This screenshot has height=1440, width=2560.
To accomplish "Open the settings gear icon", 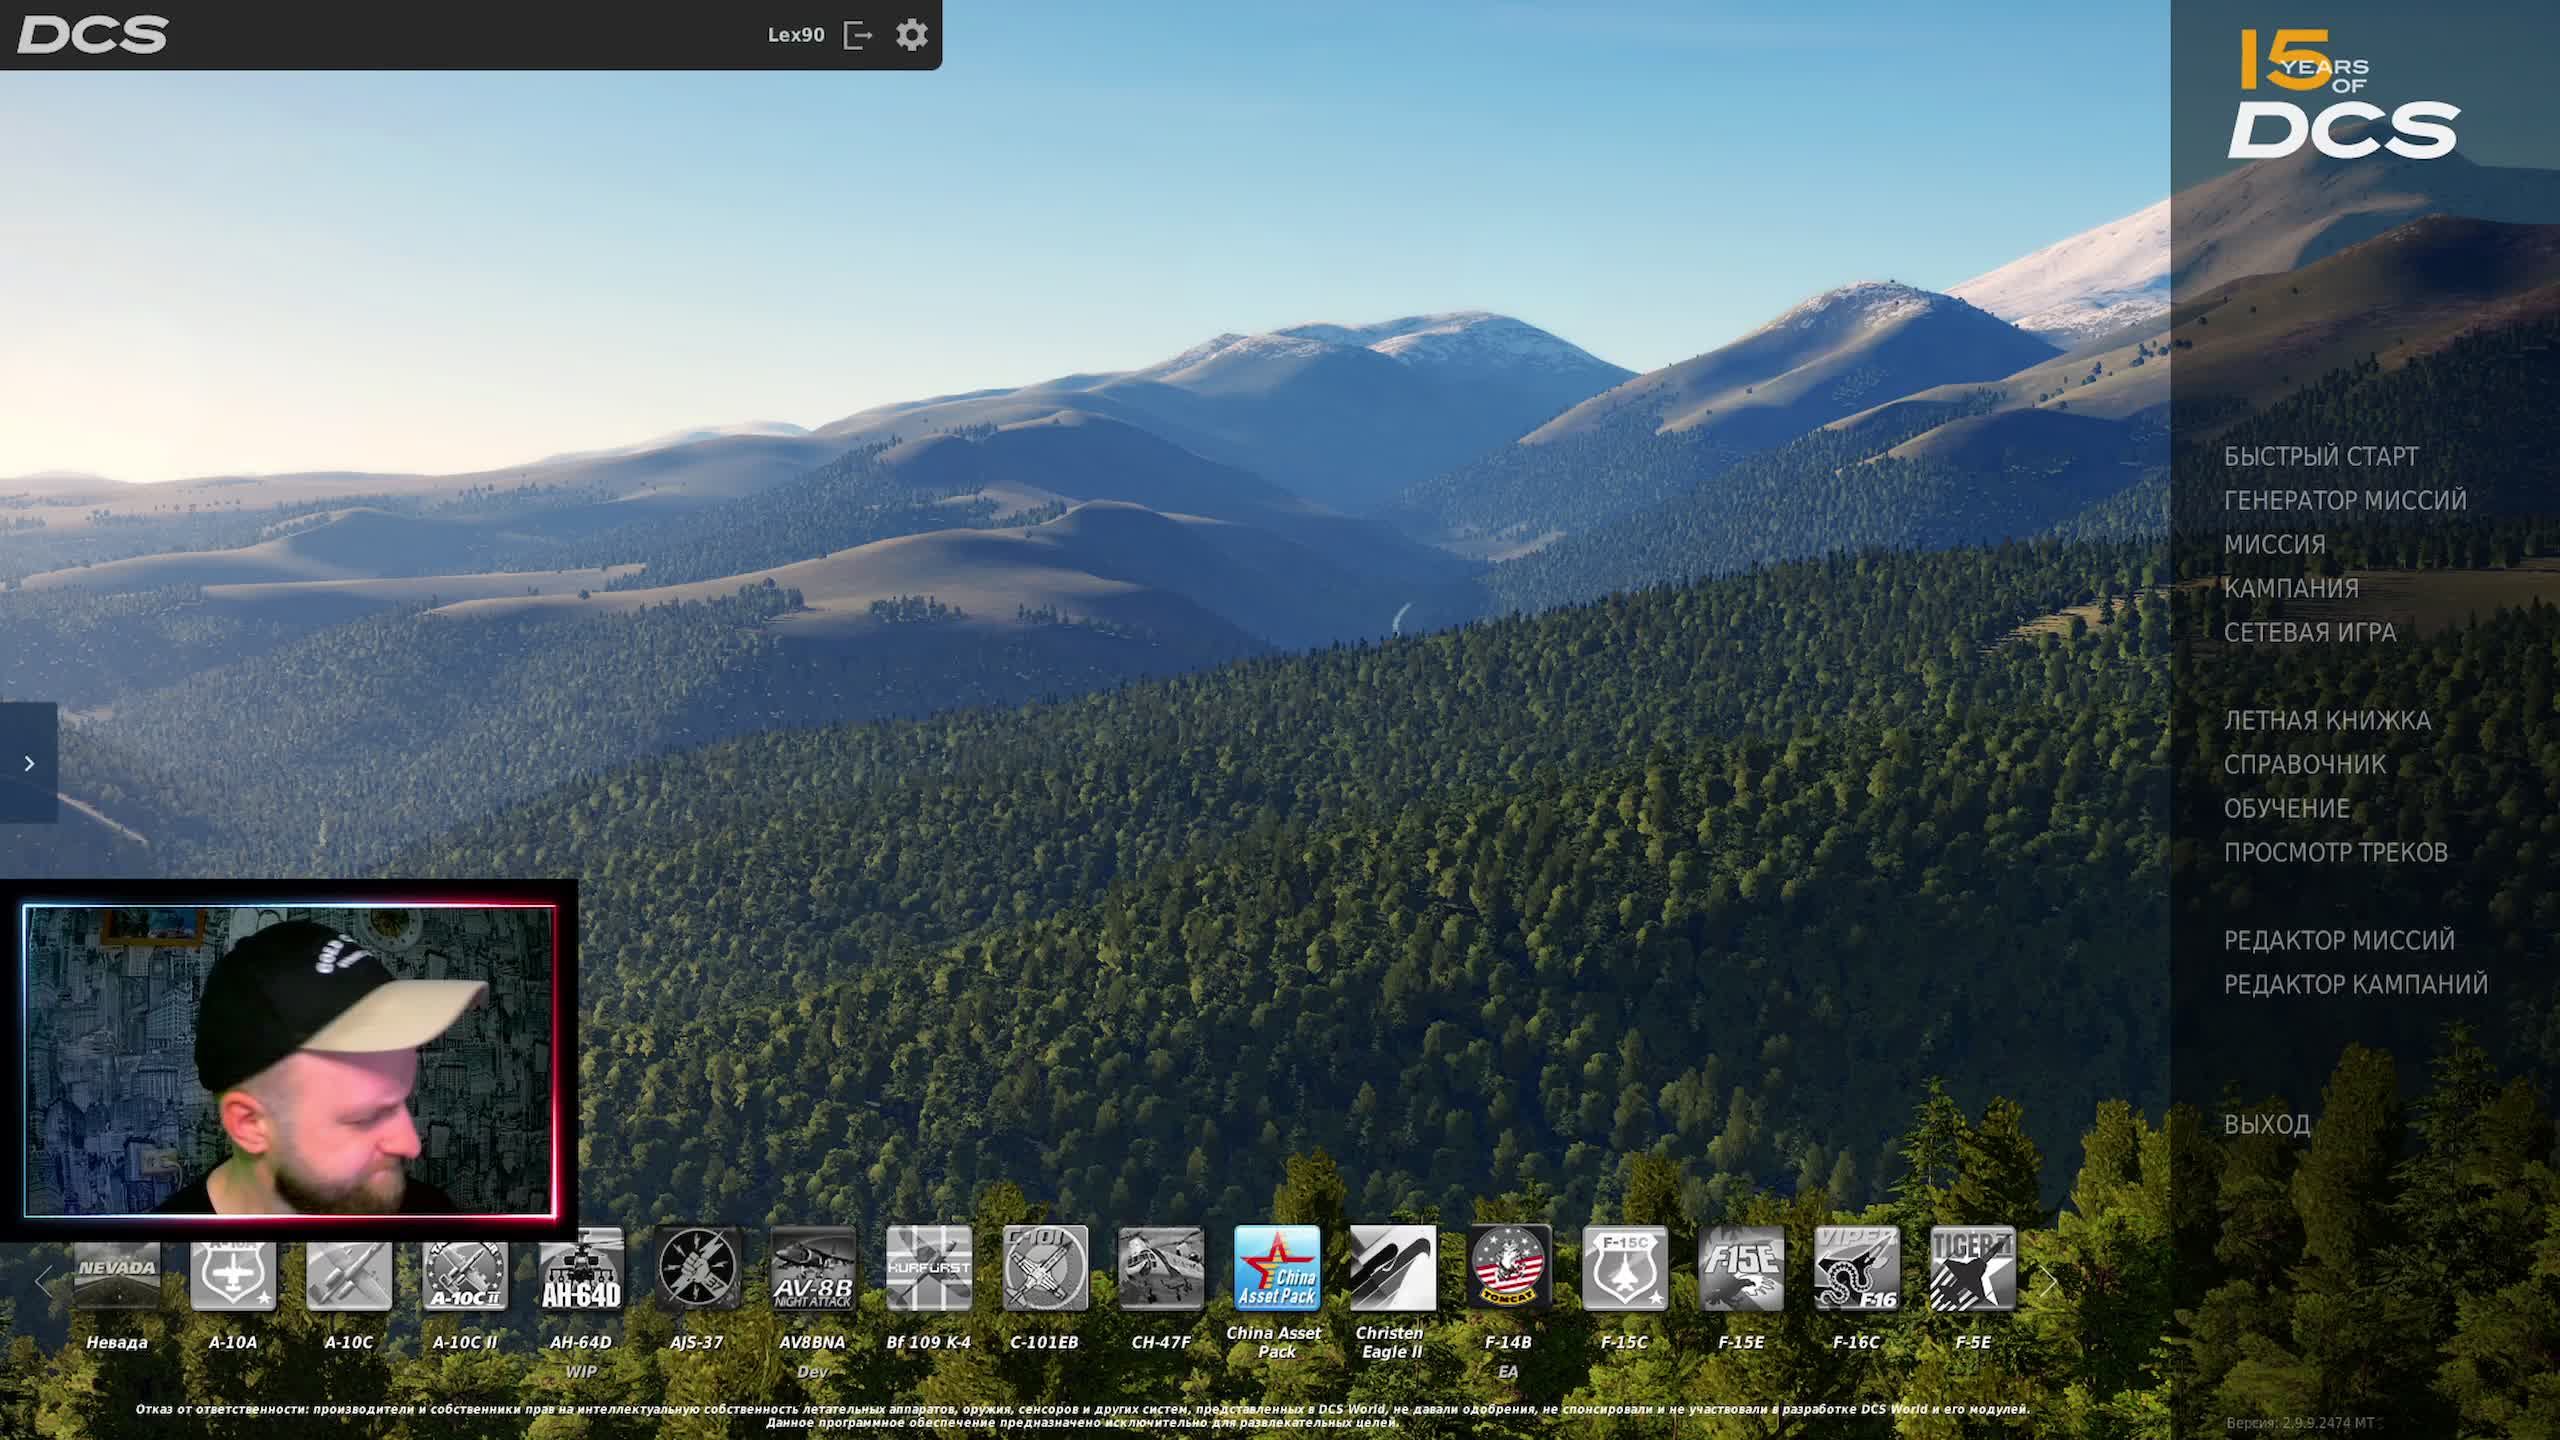I will (x=911, y=35).
